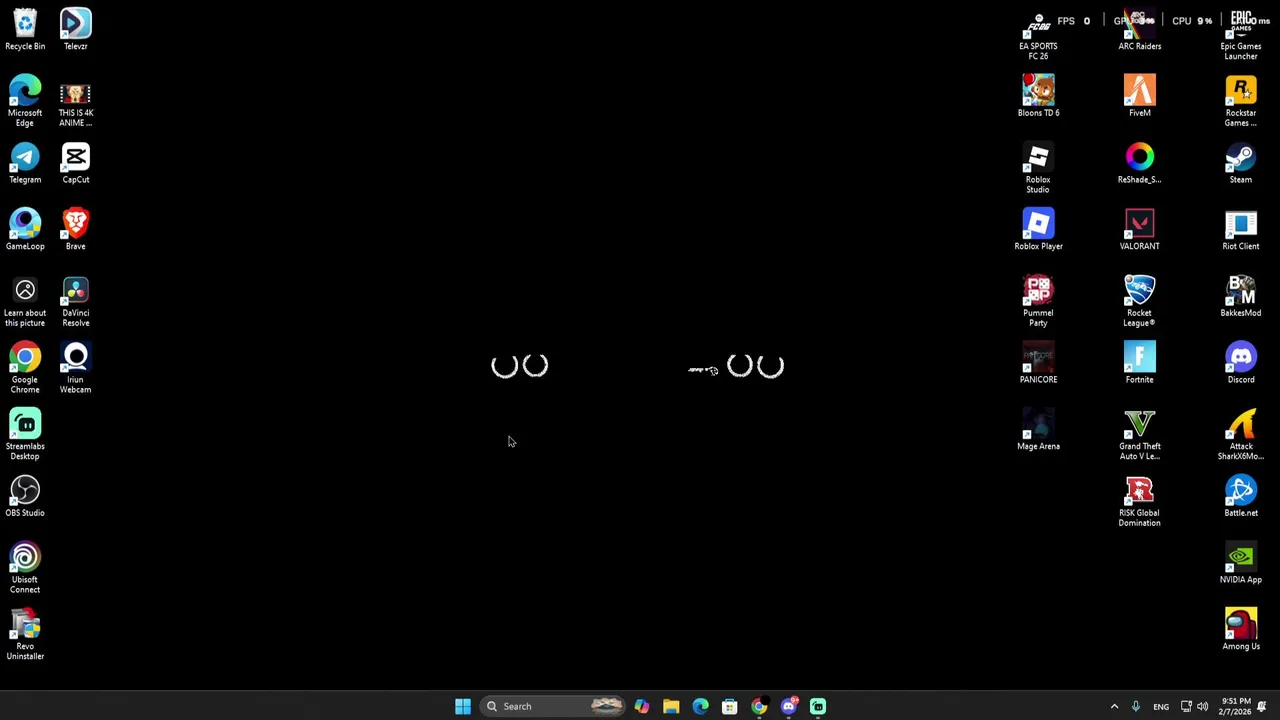Select the Mage Arena desktop icon
The width and height of the screenshot is (1280, 720).
(x=1038, y=429)
